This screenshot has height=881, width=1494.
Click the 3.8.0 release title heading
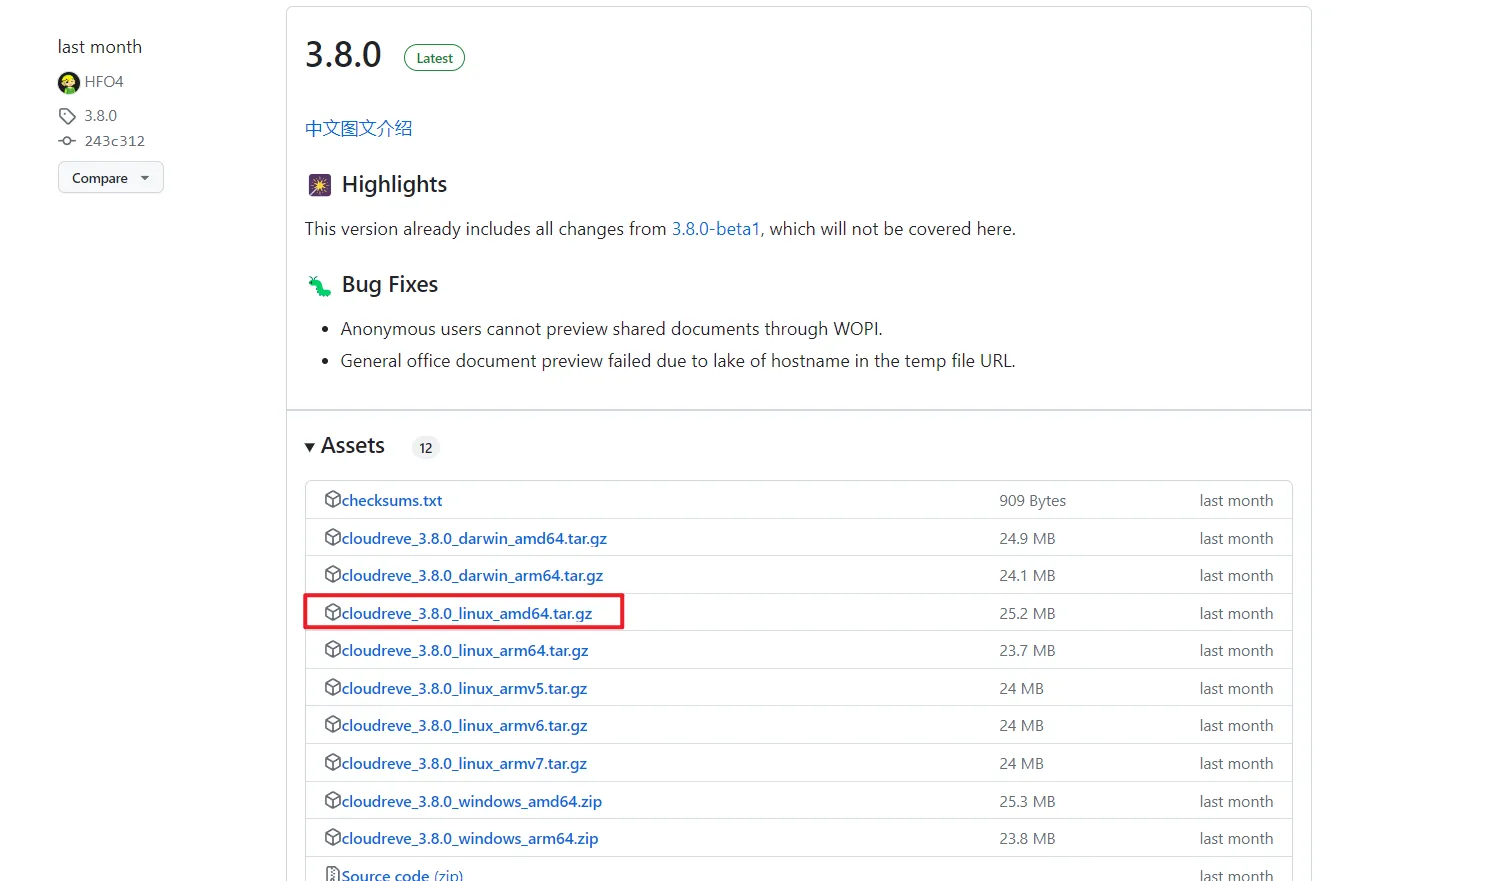coord(343,55)
